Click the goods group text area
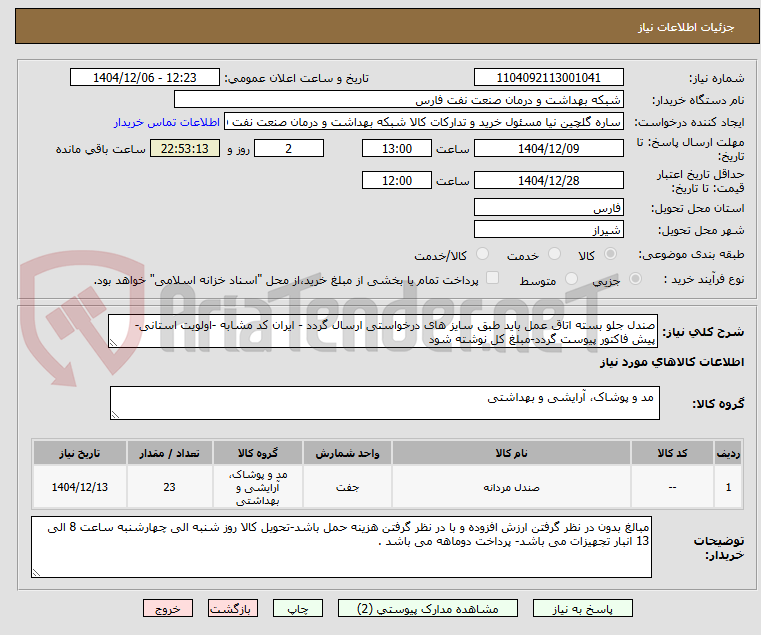Screen dimensions: 761x635 (x=384, y=403)
